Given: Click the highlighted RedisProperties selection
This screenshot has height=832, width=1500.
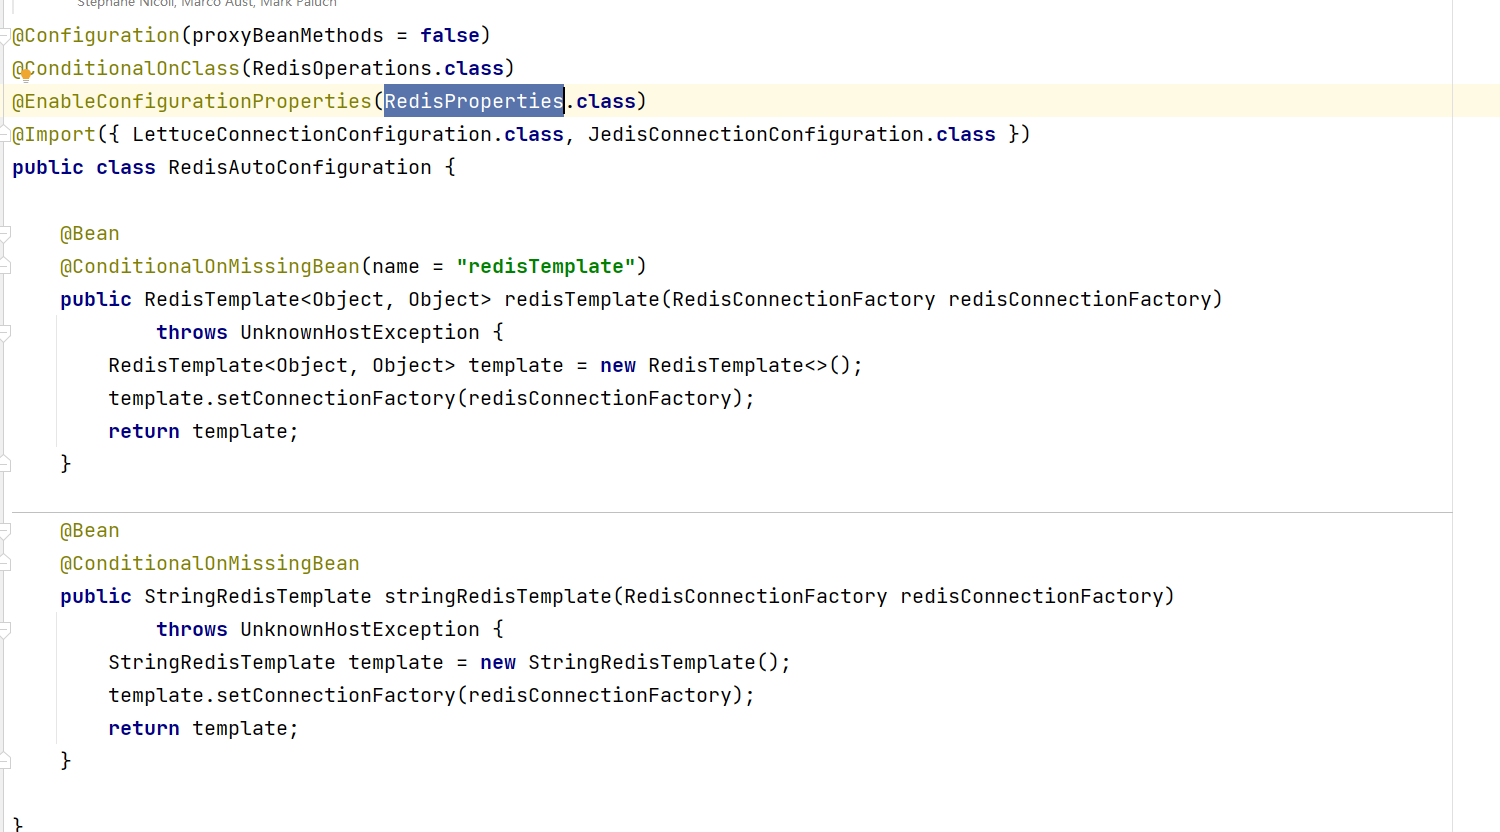Looking at the screenshot, I should tap(474, 101).
